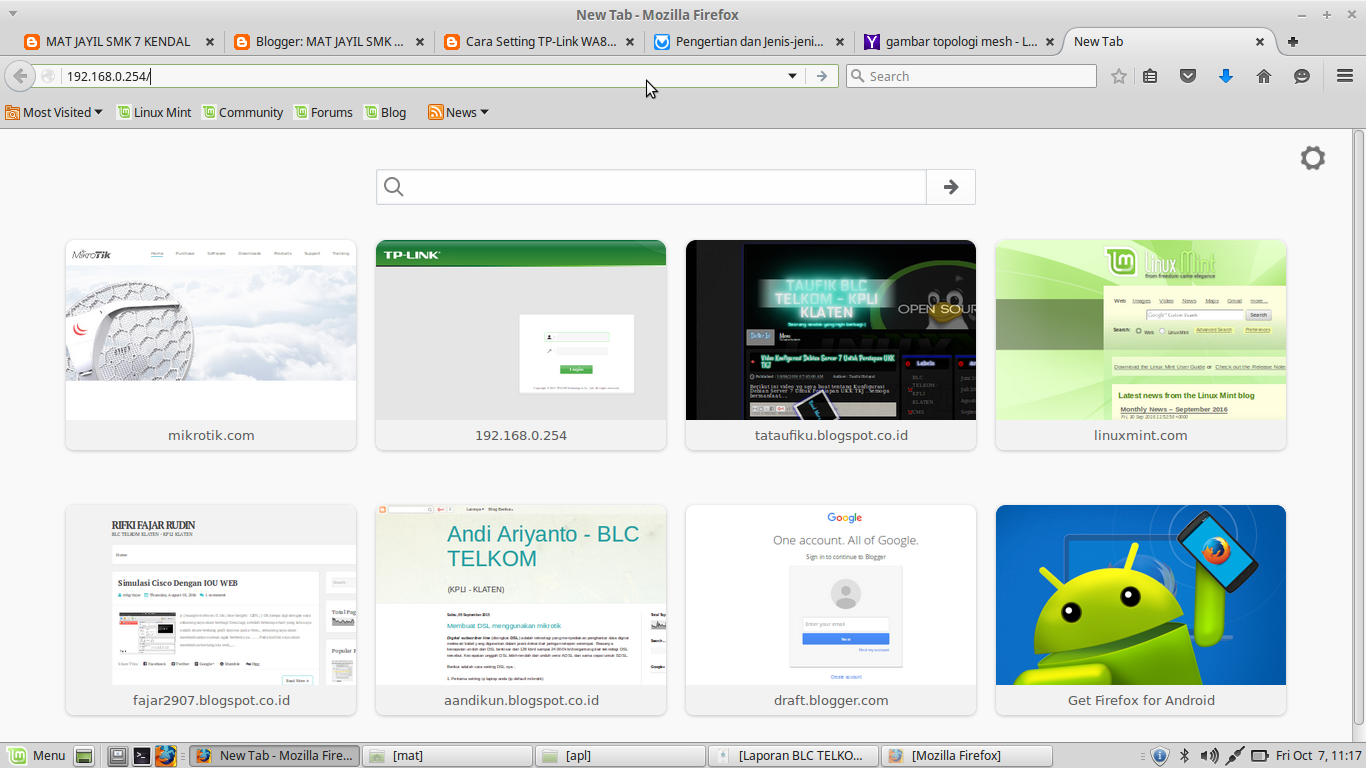Viewport: 1366px width, 768px height.
Task: Switch to the Pengertian dan Jenis-jenis tab
Action: coord(748,42)
